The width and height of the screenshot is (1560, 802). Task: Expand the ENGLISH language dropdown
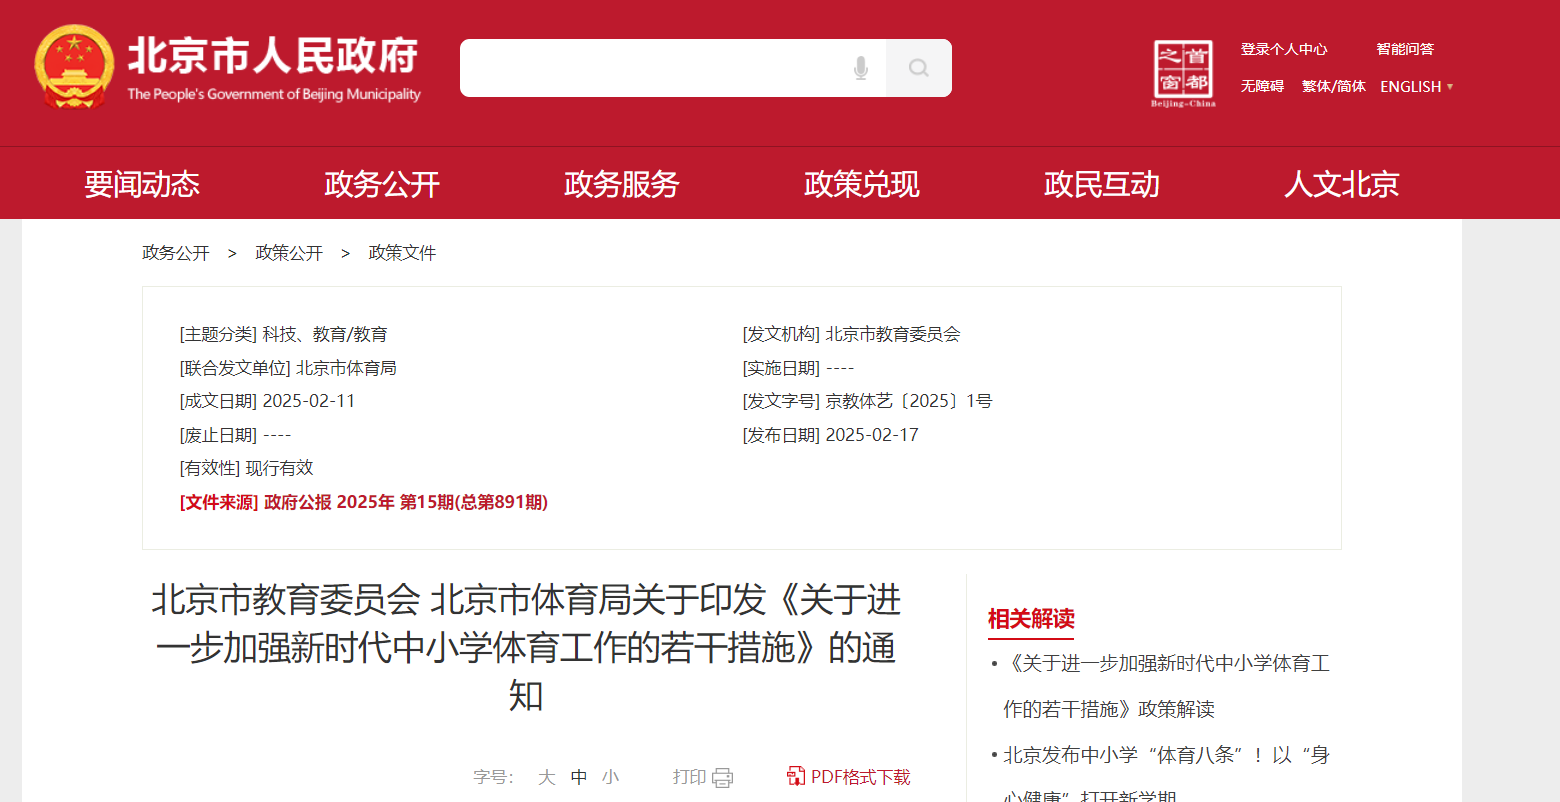click(x=1417, y=87)
